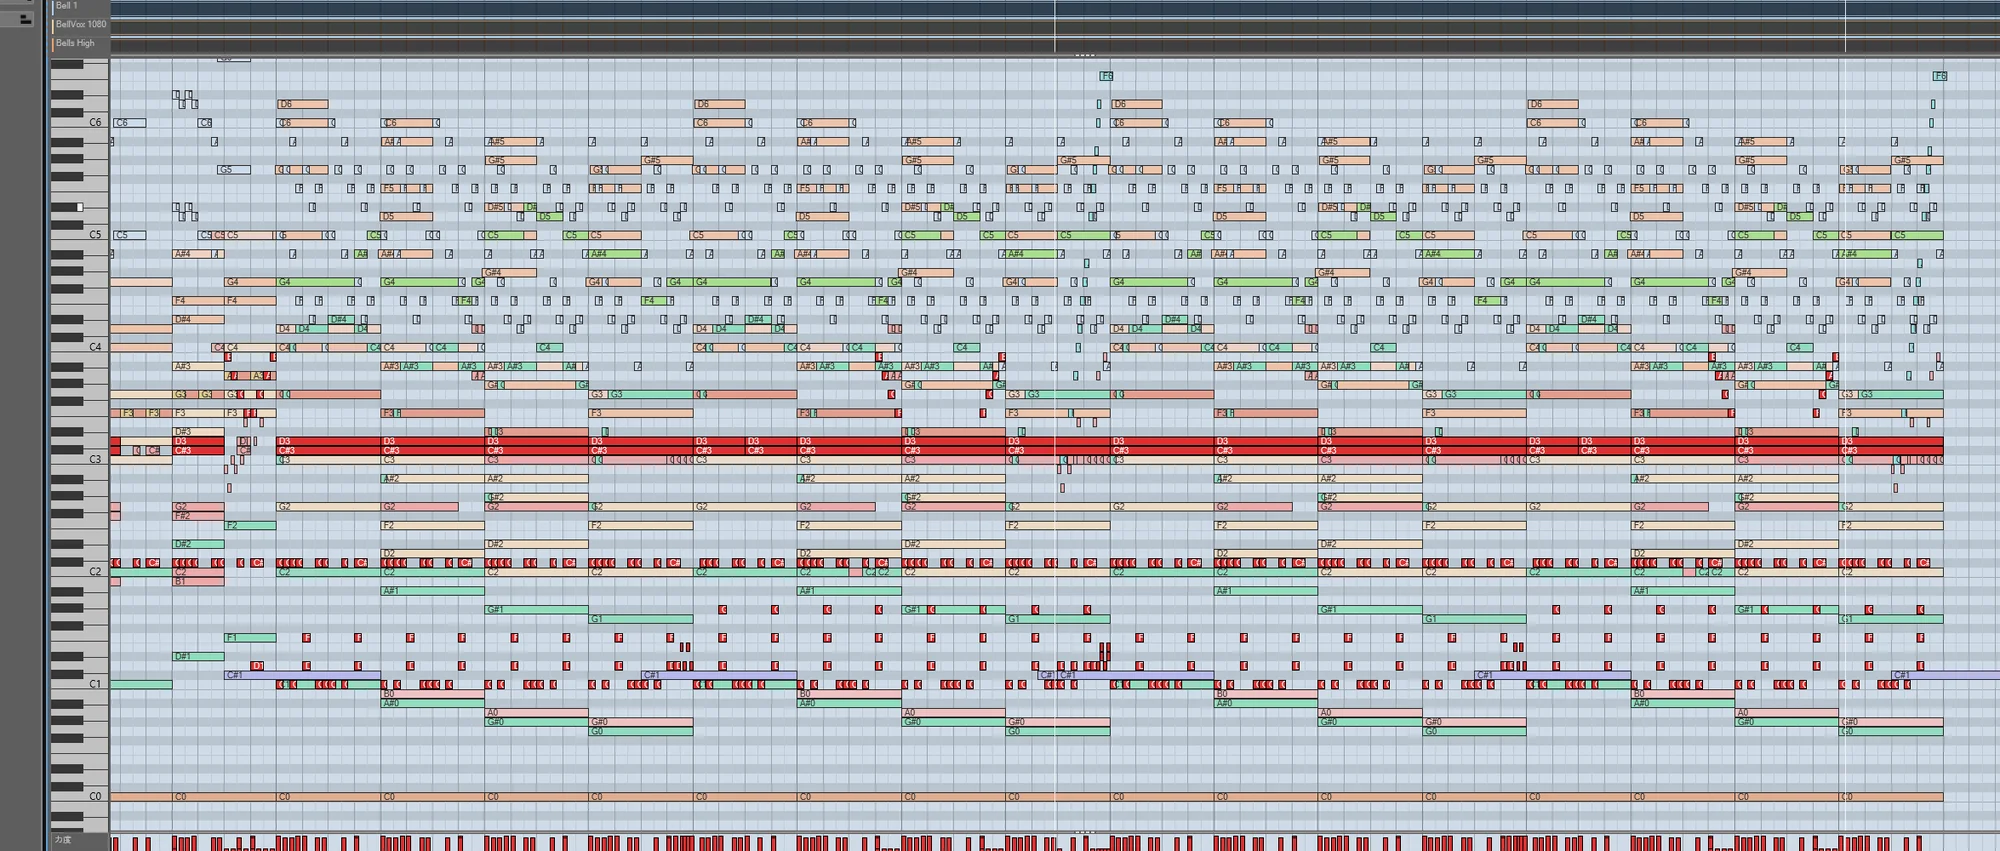Select the unselected pale G5 note
This screenshot has height=851, width=2000.
(233, 170)
